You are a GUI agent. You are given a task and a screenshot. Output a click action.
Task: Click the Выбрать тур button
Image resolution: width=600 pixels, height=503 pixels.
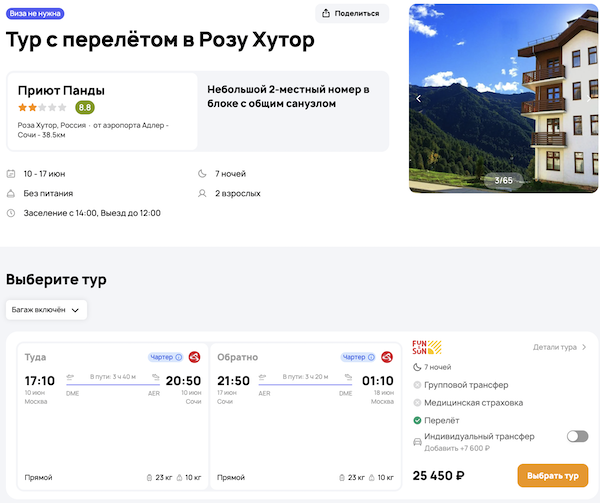tap(552, 475)
